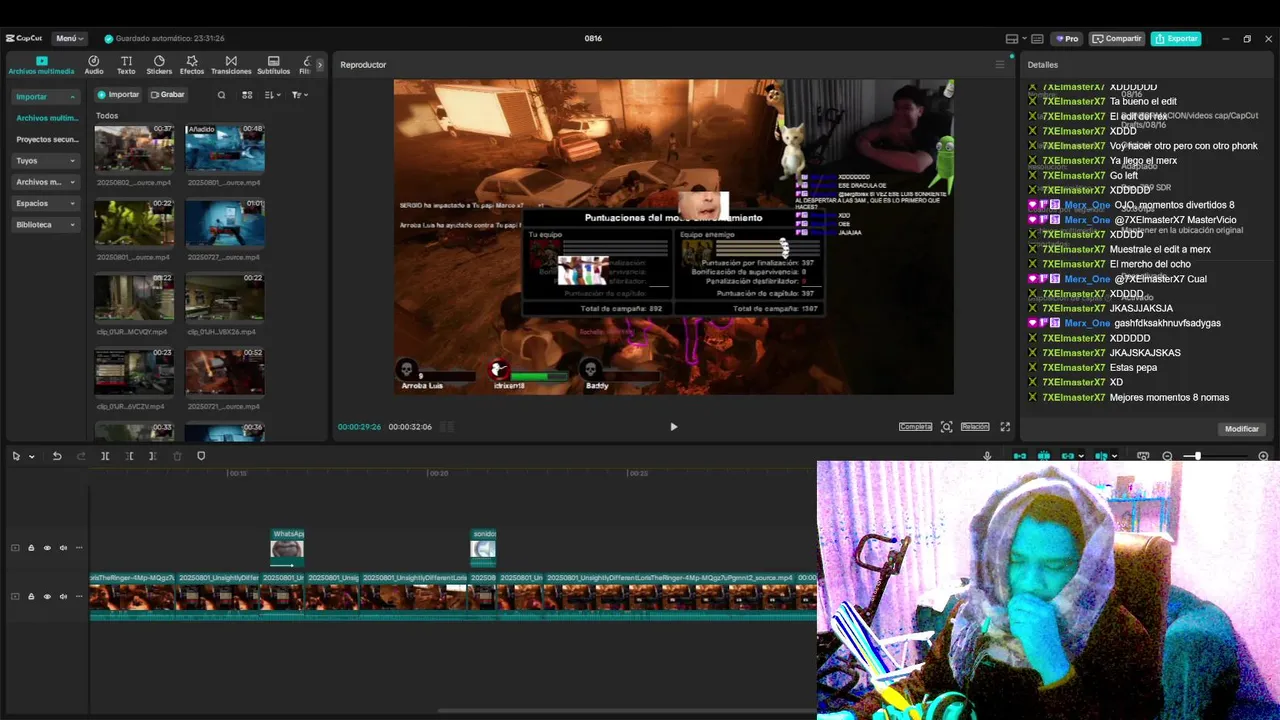The height and width of the screenshot is (720, 1280).
Task: Click the Exportar button
Action: [x=1176, y=39]
